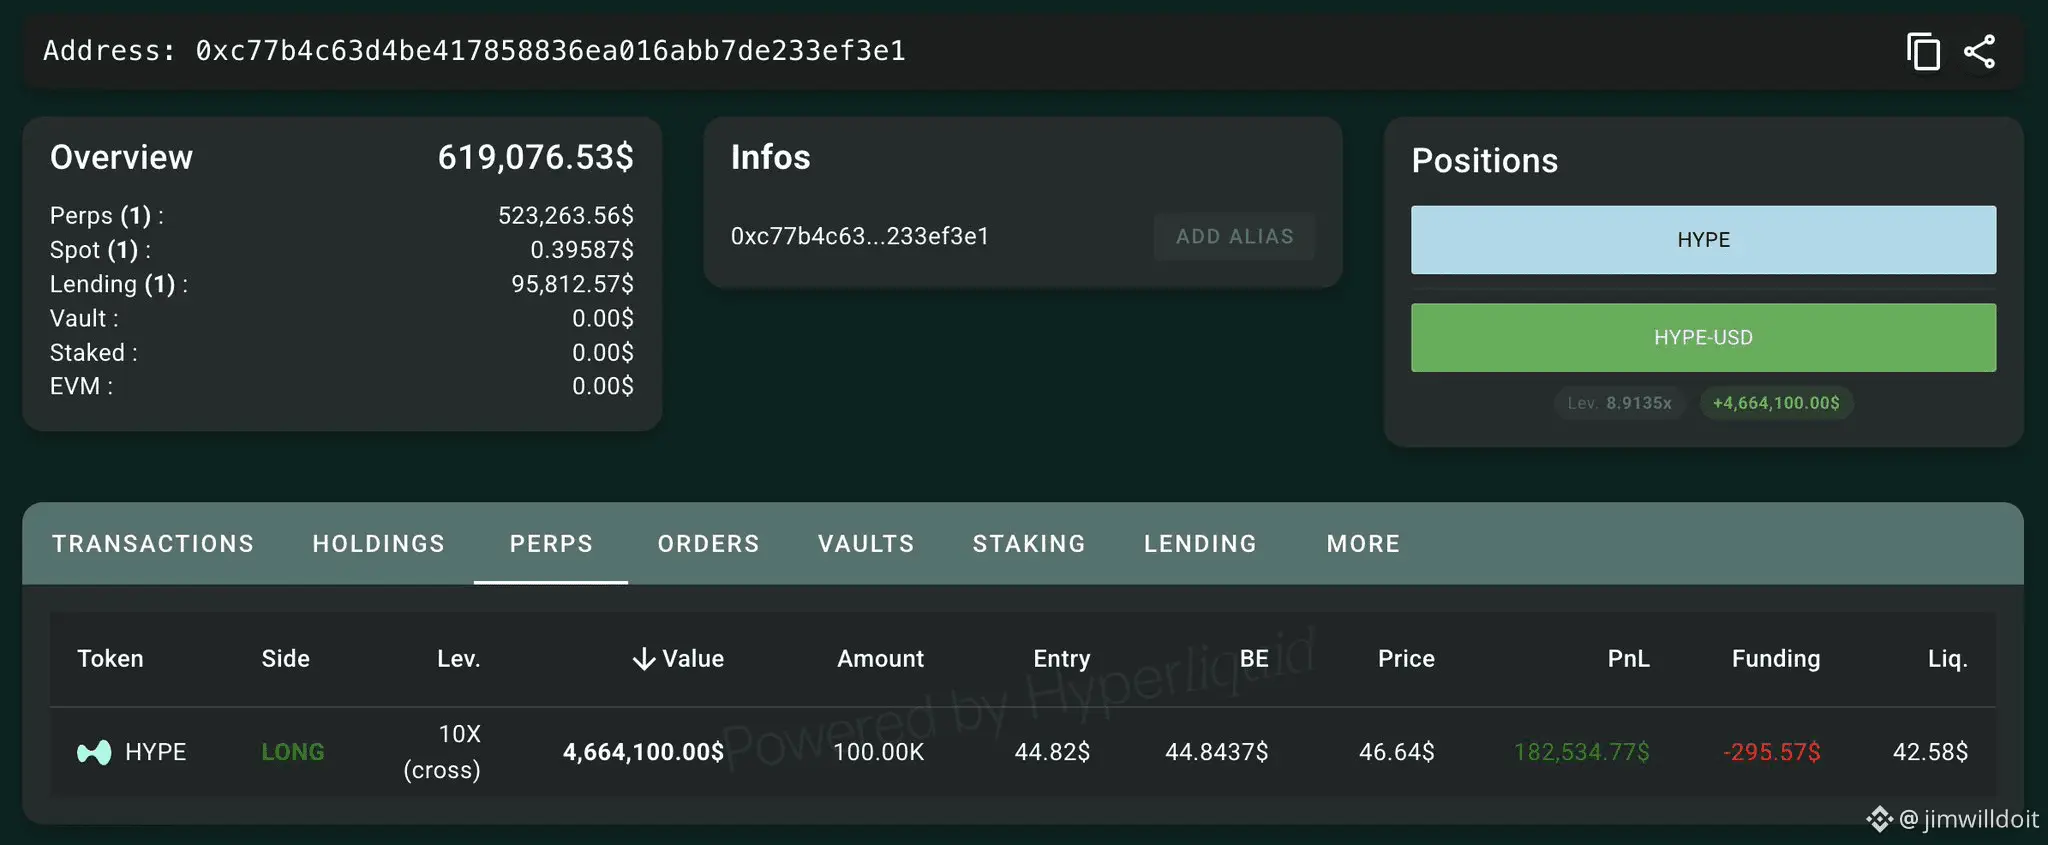Sort table by Amount column header

click(x=880, y=659)
